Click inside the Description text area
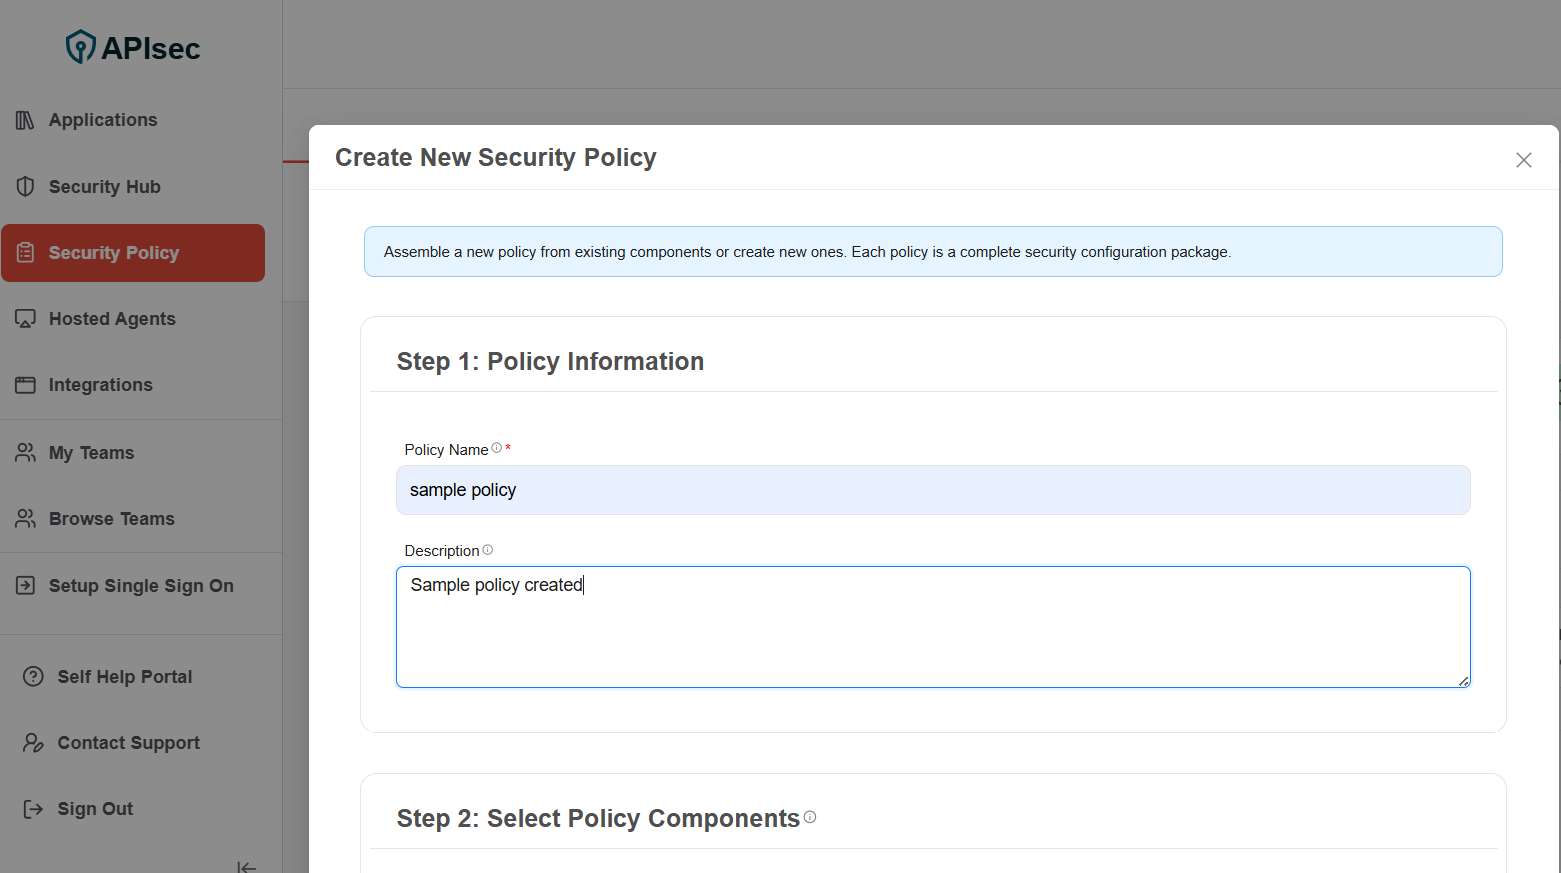Screen dimensions: 1561x873 [x=933, y=626]
